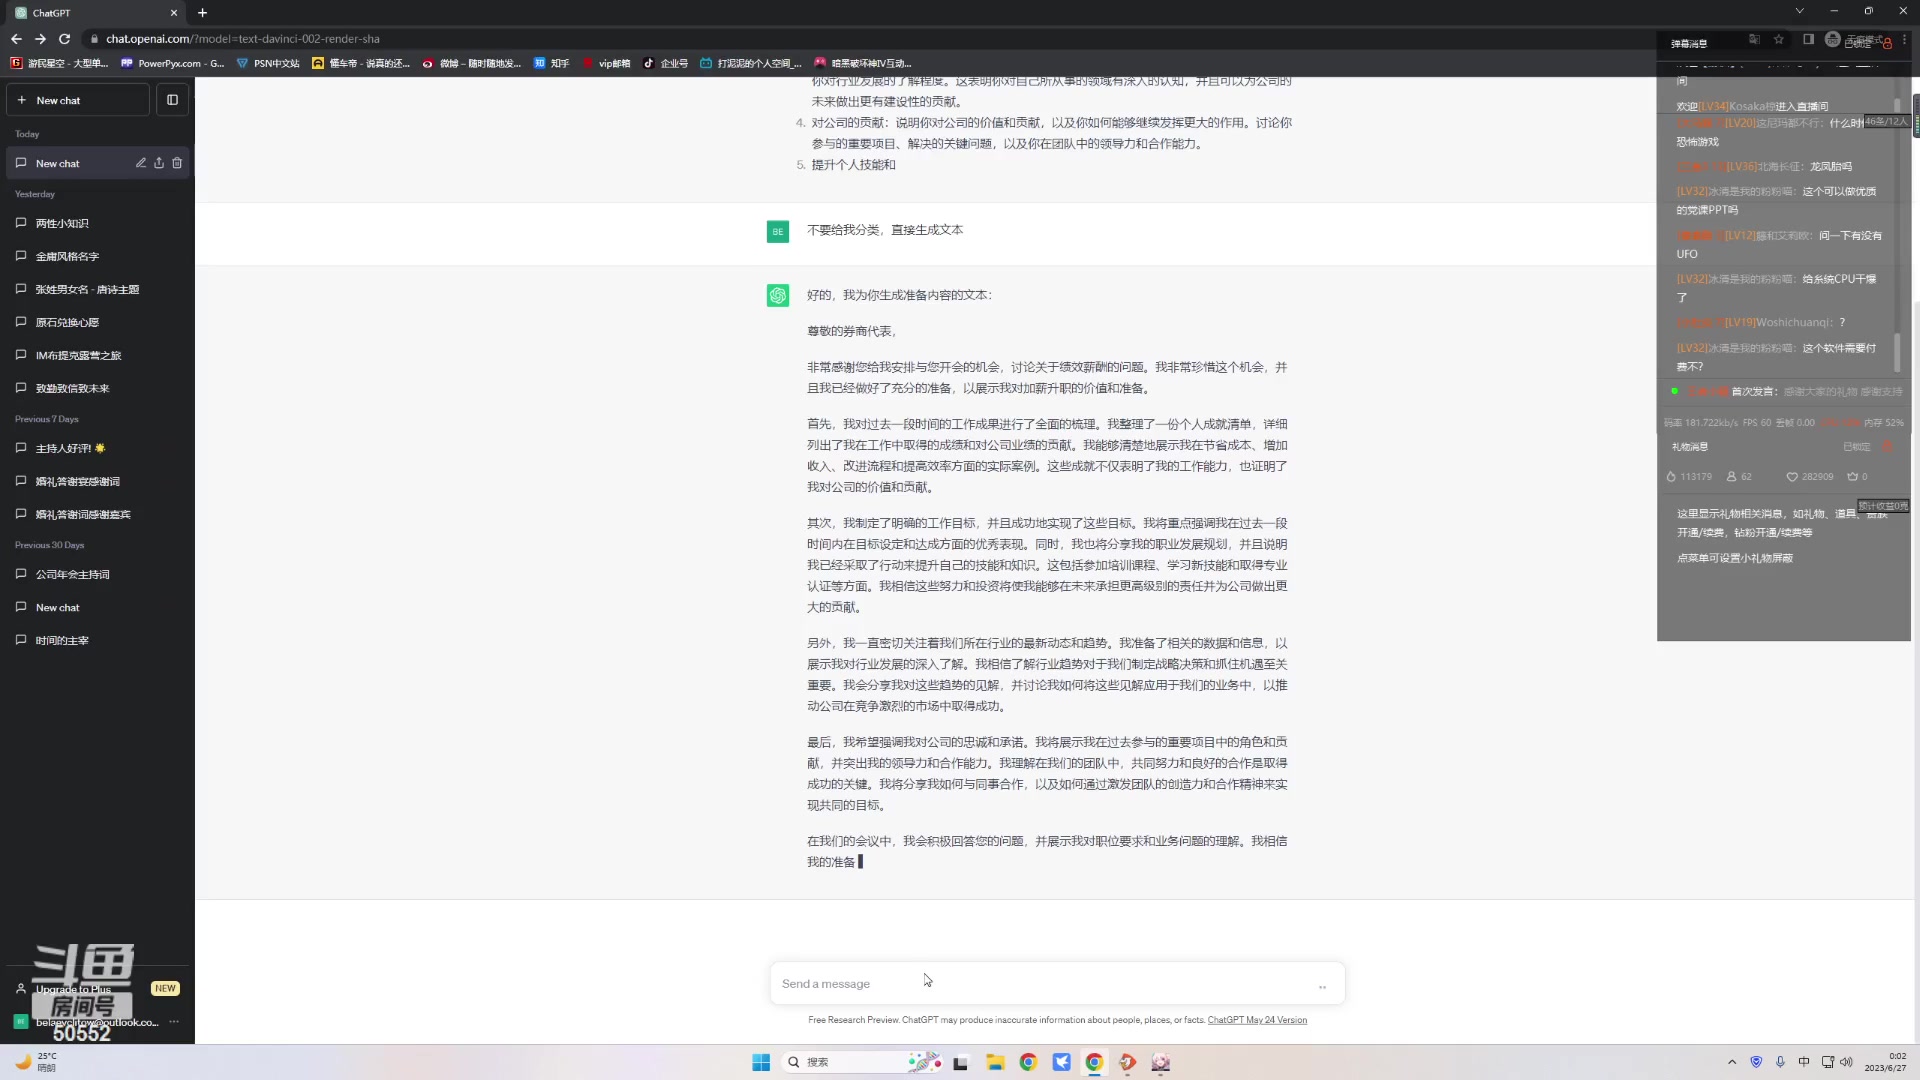Click the Incognito profile icon
This screenshot has width=1920, height=1080.
point(1832,39)
